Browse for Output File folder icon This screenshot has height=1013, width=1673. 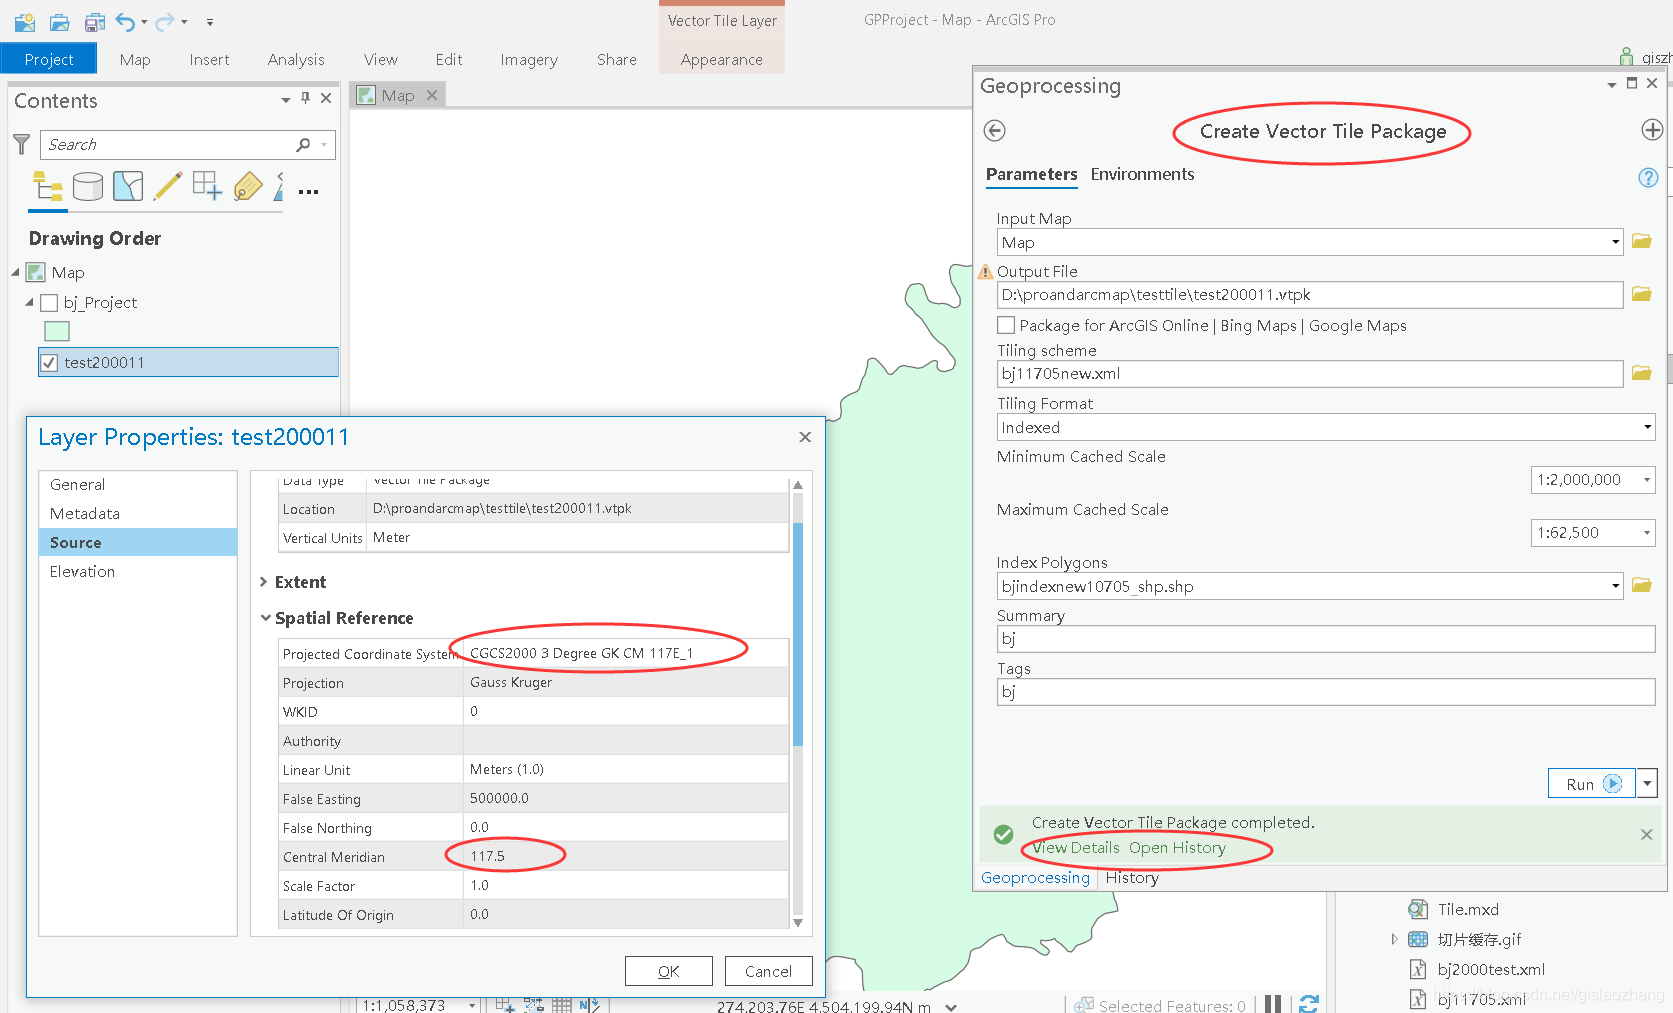[x=1641, y=294]
